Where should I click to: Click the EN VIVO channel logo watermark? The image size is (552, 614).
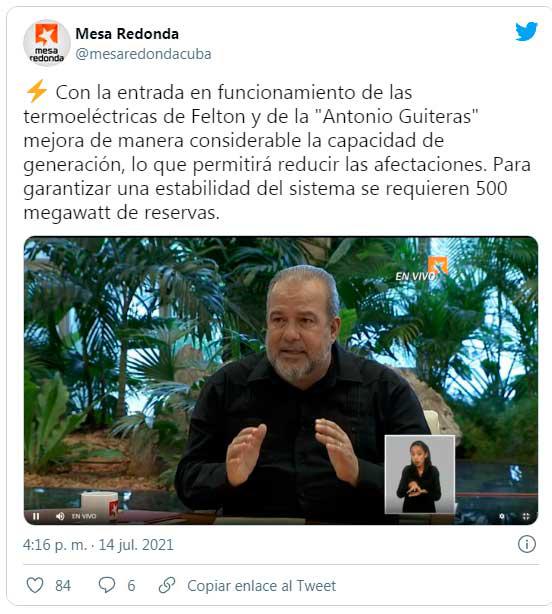(x=422, y=269)
